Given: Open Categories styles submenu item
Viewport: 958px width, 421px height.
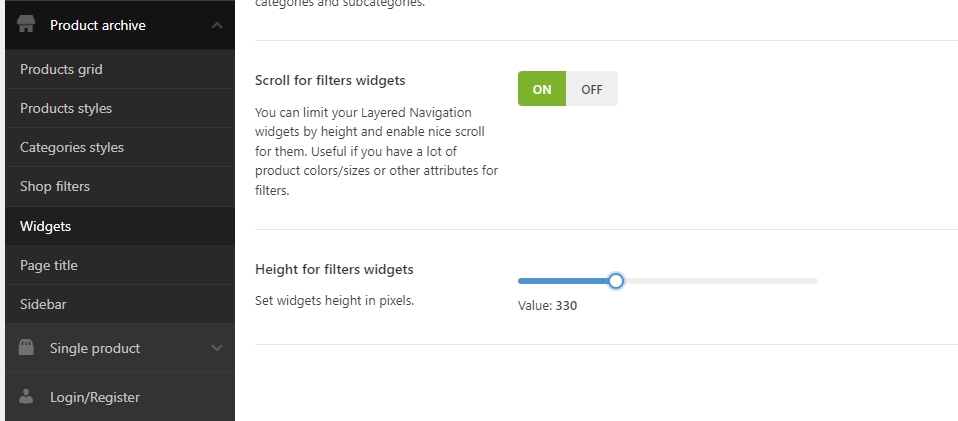Looking at the screenshot, I should (x=72, y=147).
